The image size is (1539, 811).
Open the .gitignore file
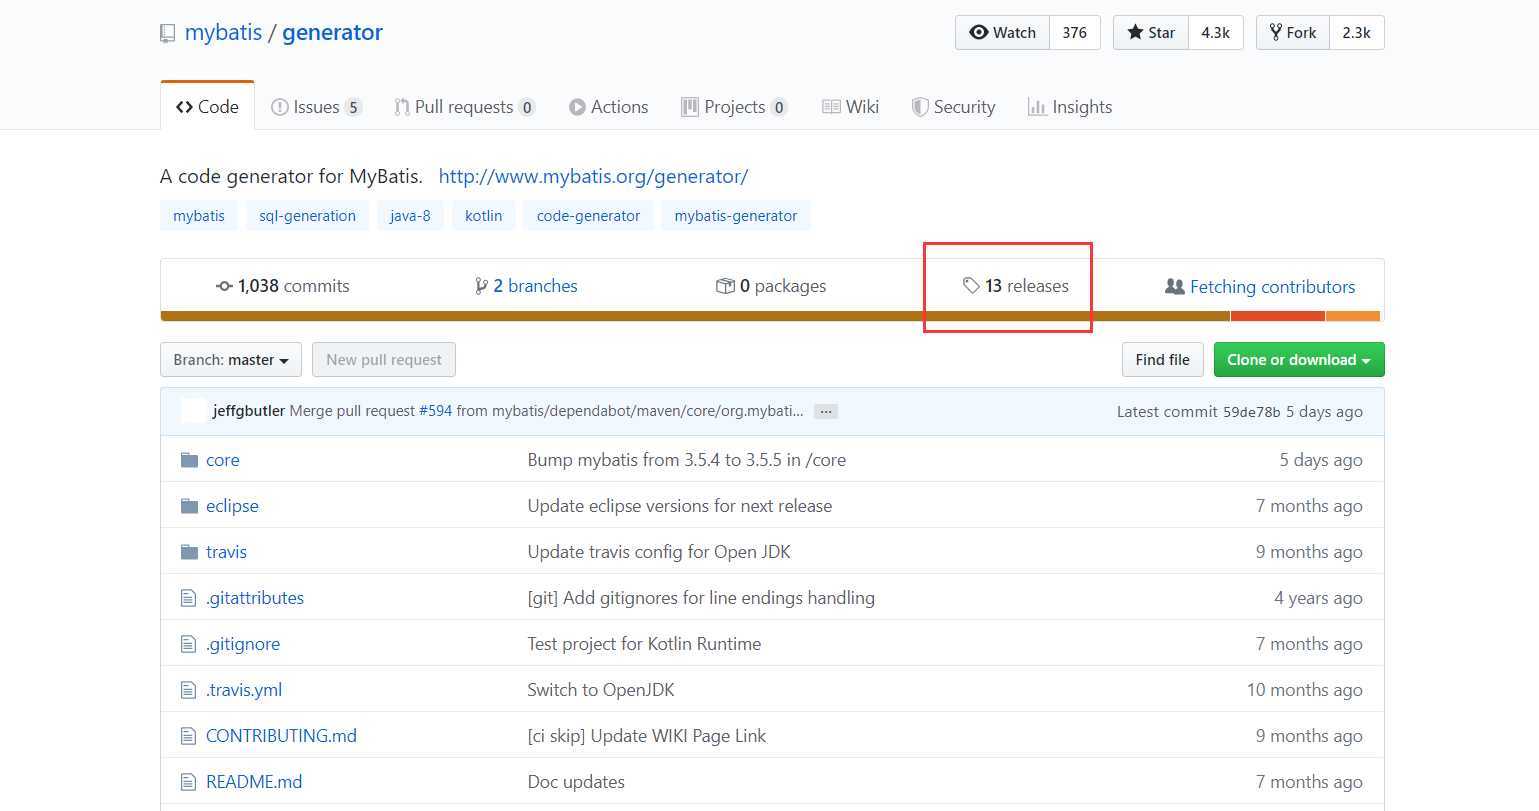(x=243, y=644)
